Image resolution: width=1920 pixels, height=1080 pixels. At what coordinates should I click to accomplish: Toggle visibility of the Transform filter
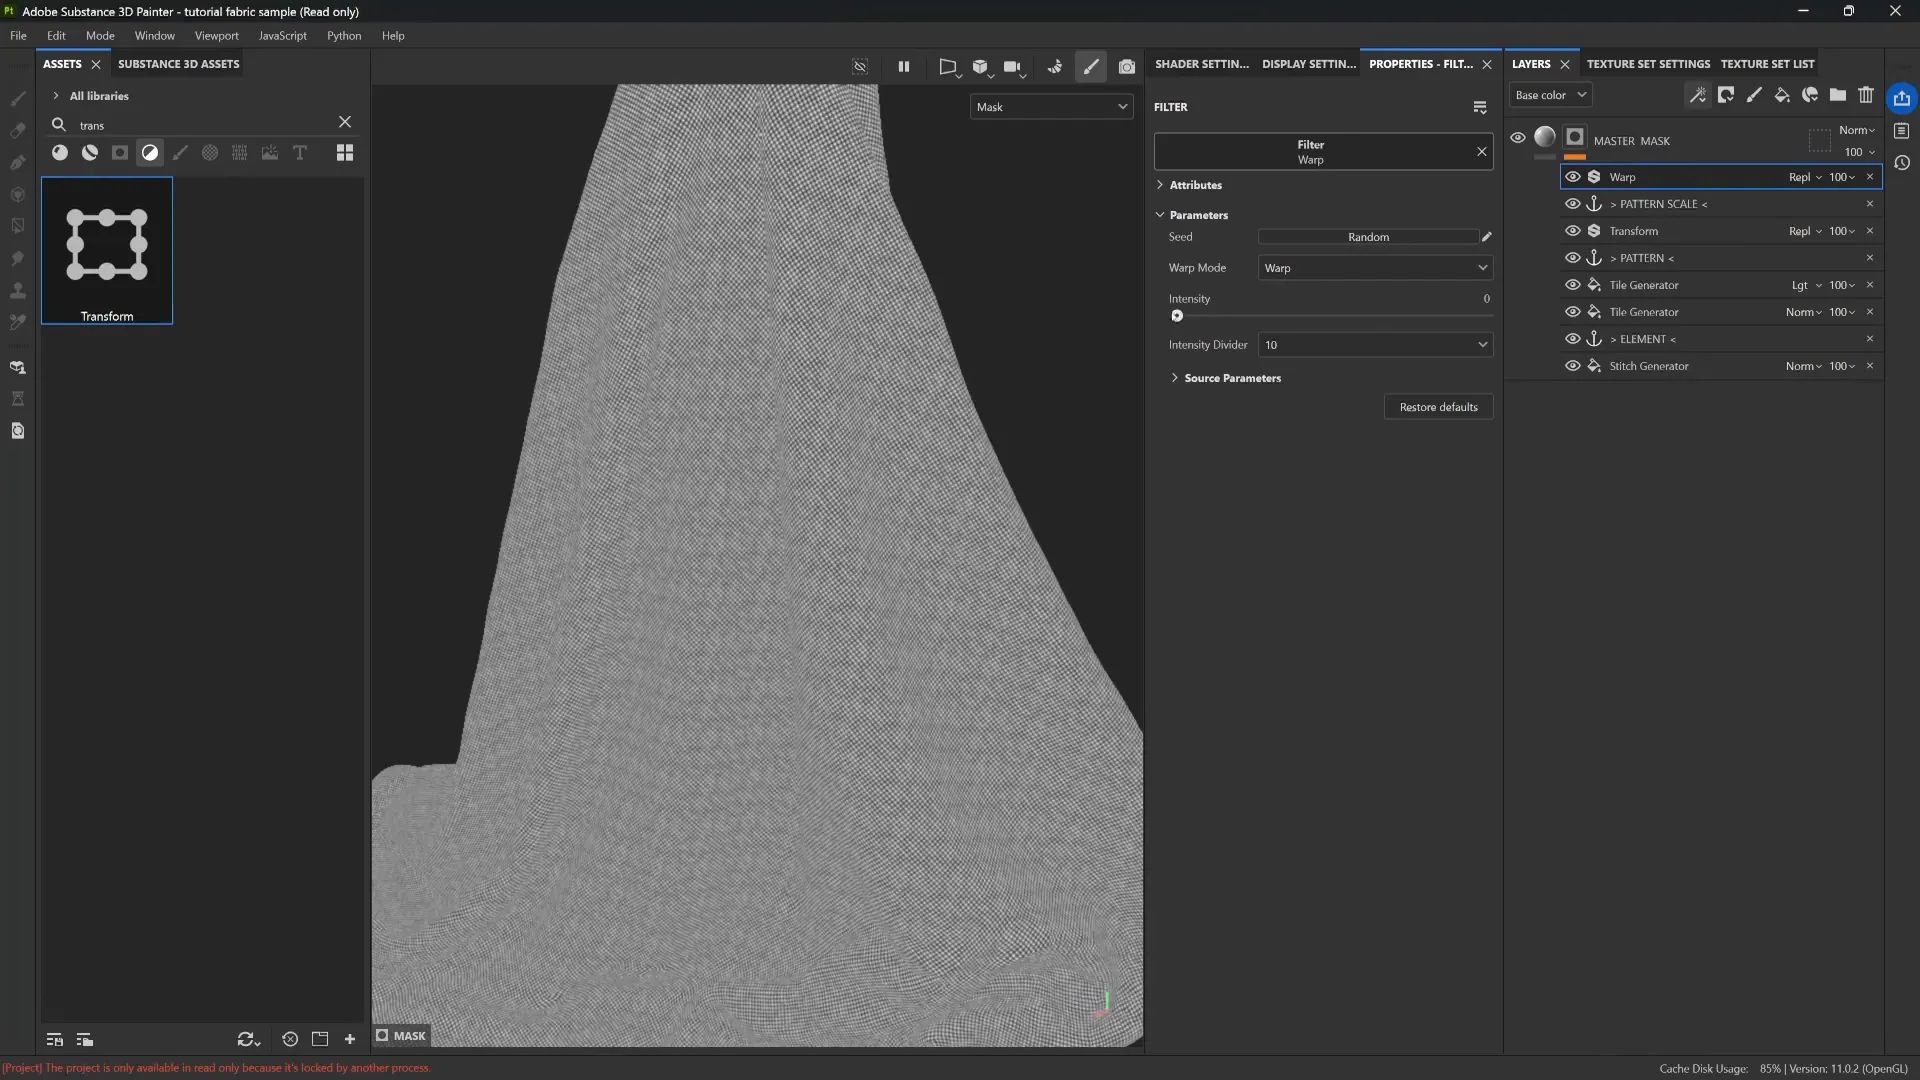1572,231
